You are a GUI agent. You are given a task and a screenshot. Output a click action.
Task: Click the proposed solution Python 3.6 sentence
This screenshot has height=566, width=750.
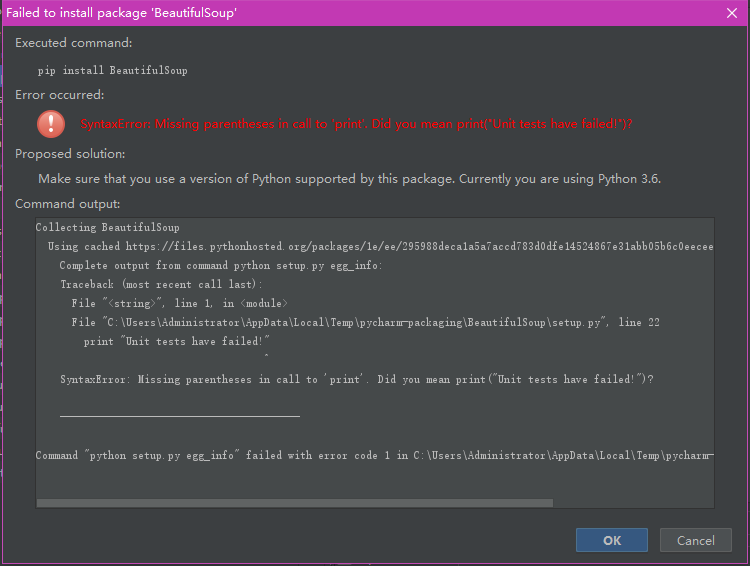click(x=349, y=179)
